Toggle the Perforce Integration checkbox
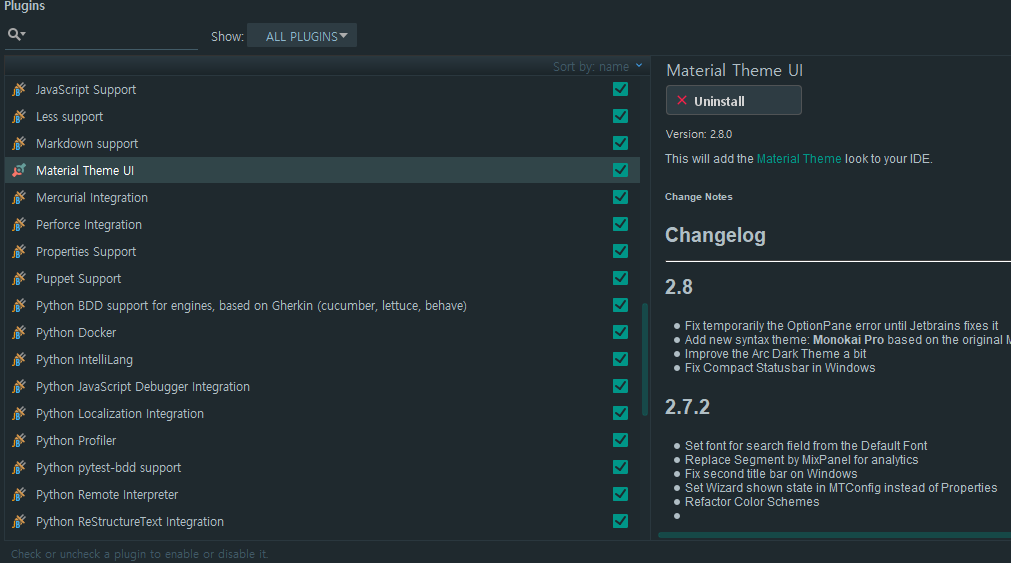This screenshot has height=563, width=1011. [620, 224]
